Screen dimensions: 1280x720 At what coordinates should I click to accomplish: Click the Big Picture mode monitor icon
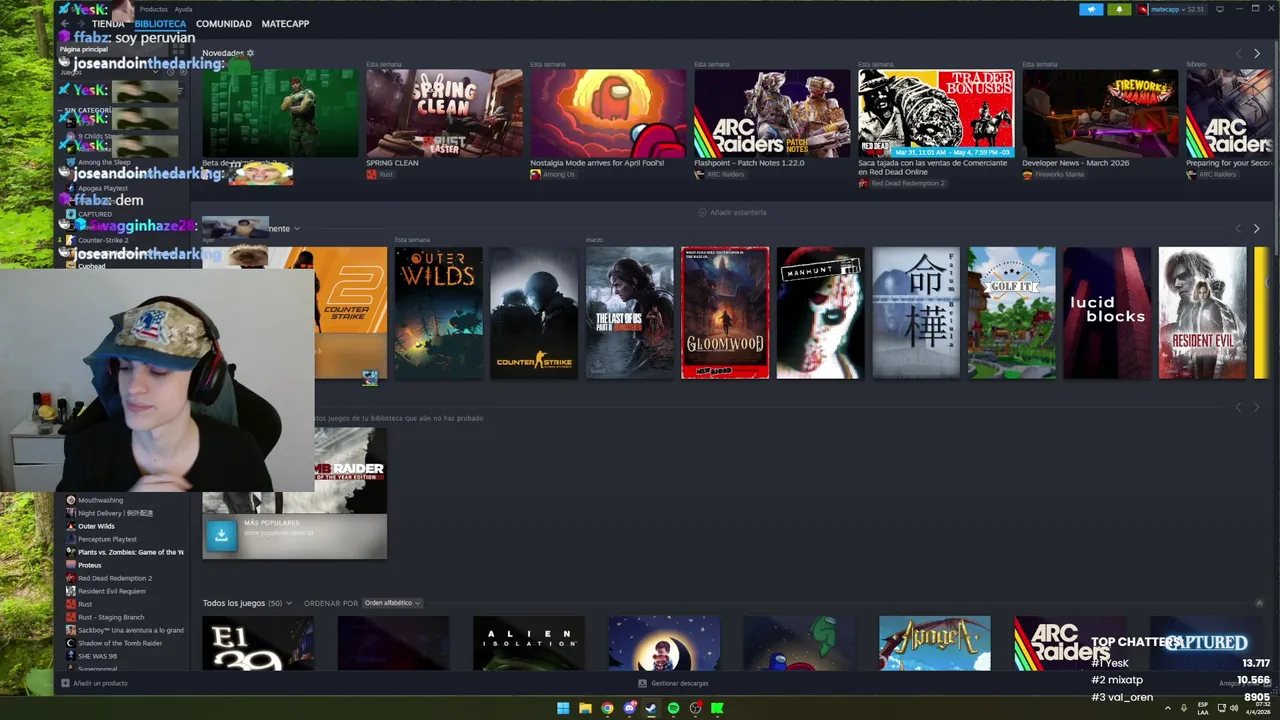pos(1220,9)
